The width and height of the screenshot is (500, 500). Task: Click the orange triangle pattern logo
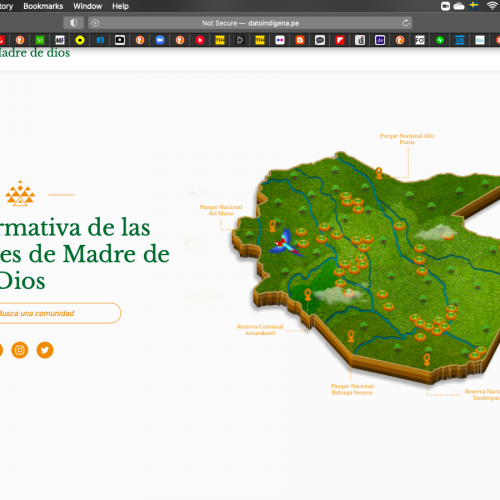tap(20, 193)
